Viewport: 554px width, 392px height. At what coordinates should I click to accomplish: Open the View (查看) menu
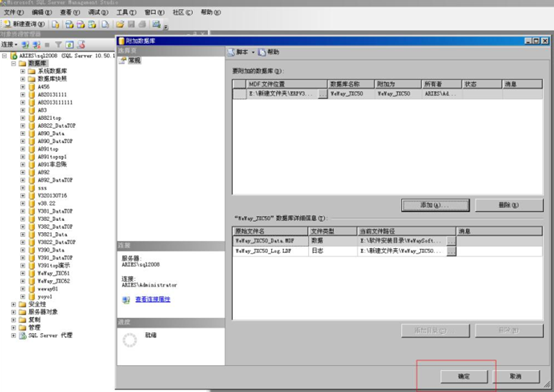pyautogui.click(x=70, y=12)
